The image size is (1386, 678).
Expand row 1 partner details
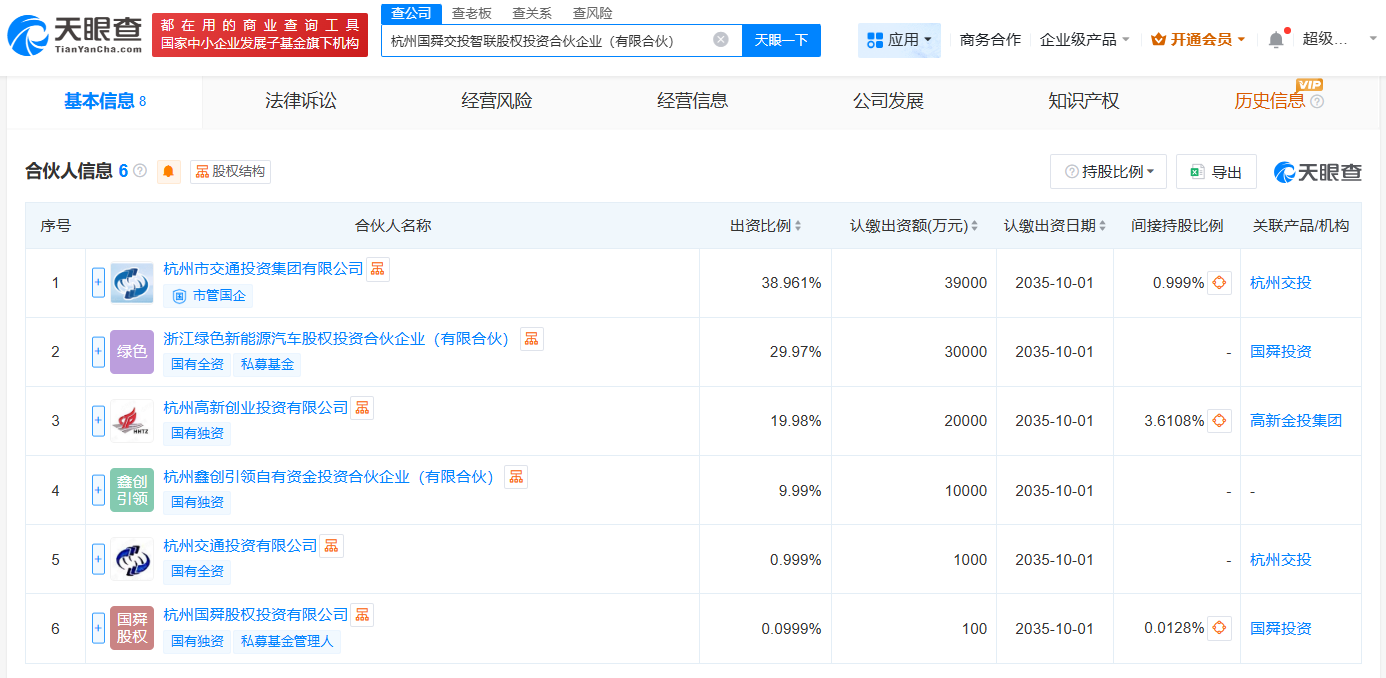(x=98, y=283)
